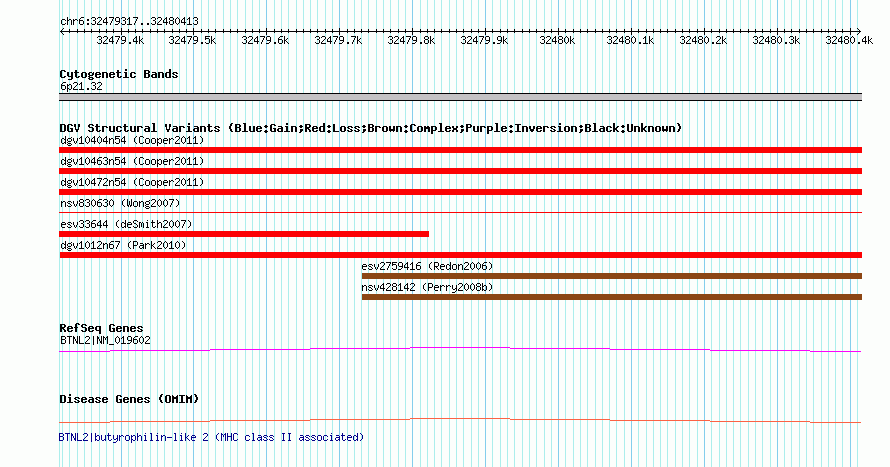Click the nsv428142 (Perry2008b) label
This screenshot has height=467, width=890.
(x=427, y=287)
